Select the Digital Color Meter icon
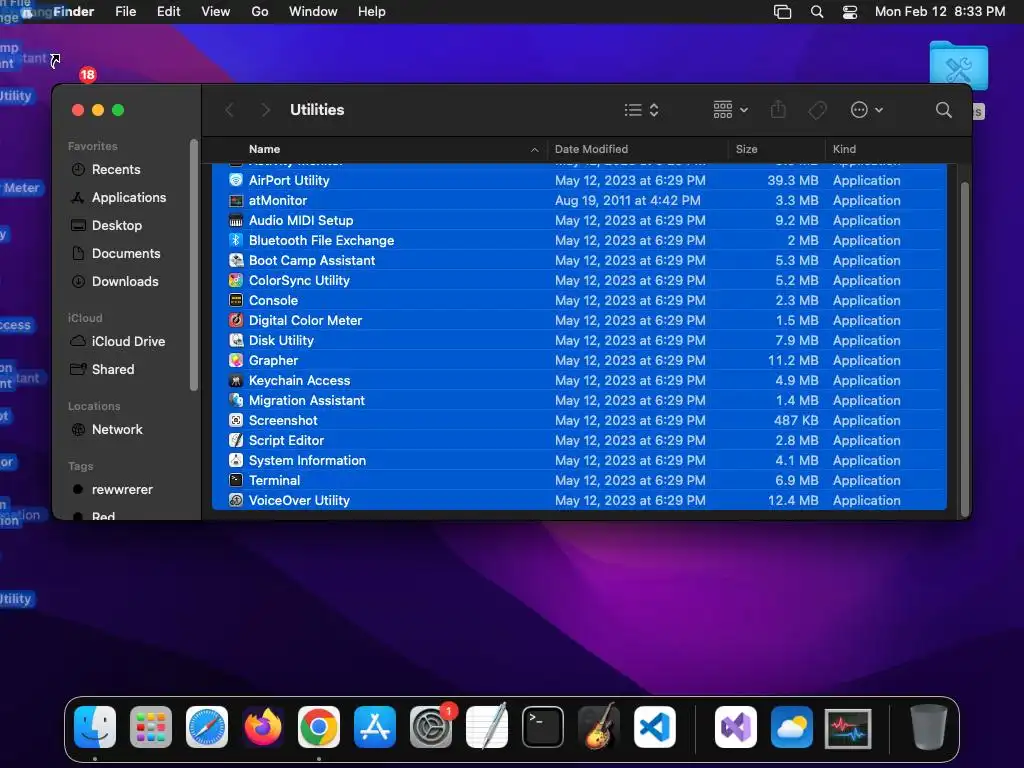Screen dimensions: 1024x768 236,321
